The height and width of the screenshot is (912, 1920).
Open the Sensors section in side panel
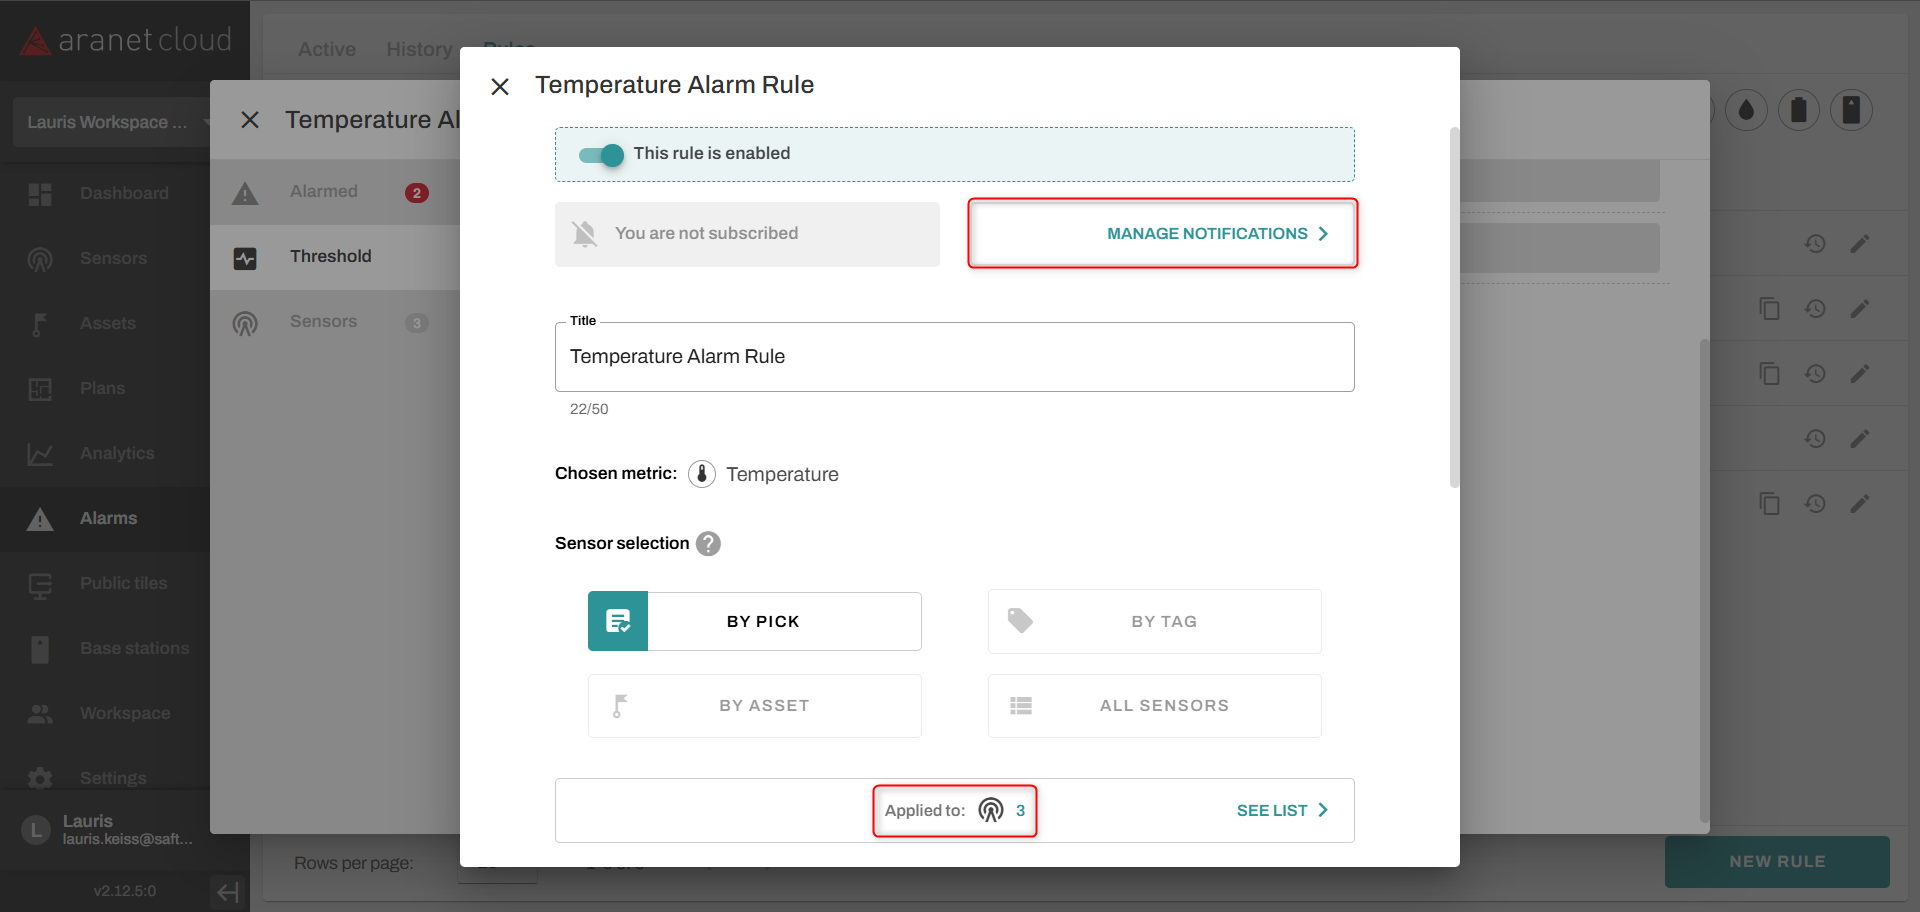[324, 322]
